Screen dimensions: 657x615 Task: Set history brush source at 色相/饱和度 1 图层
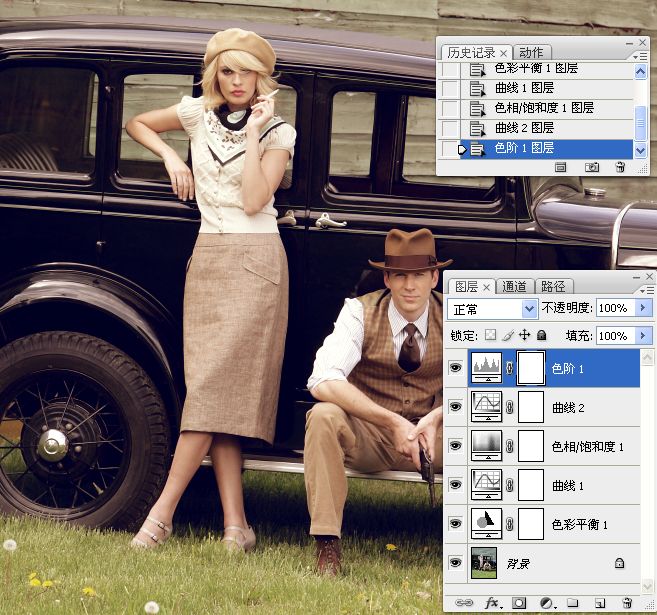pyautogui.click(x=451, y=108)
